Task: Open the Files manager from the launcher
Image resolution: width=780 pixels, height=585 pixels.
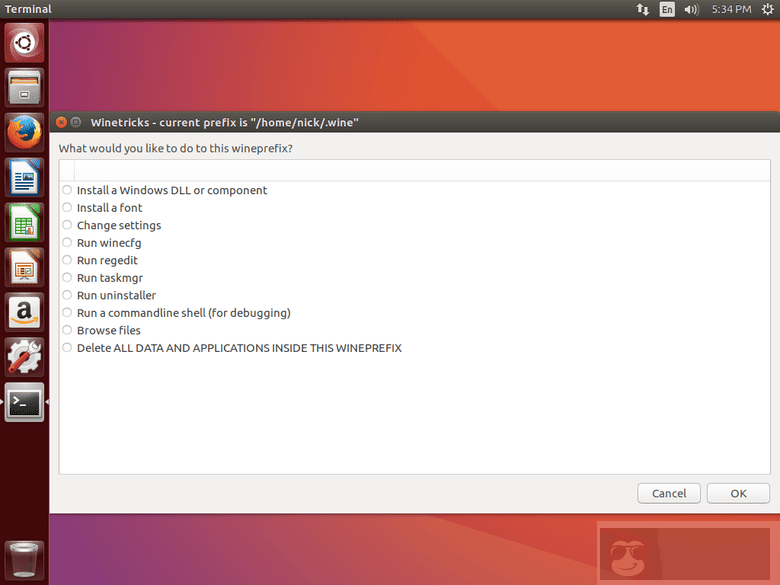Action: click(24, 87)
